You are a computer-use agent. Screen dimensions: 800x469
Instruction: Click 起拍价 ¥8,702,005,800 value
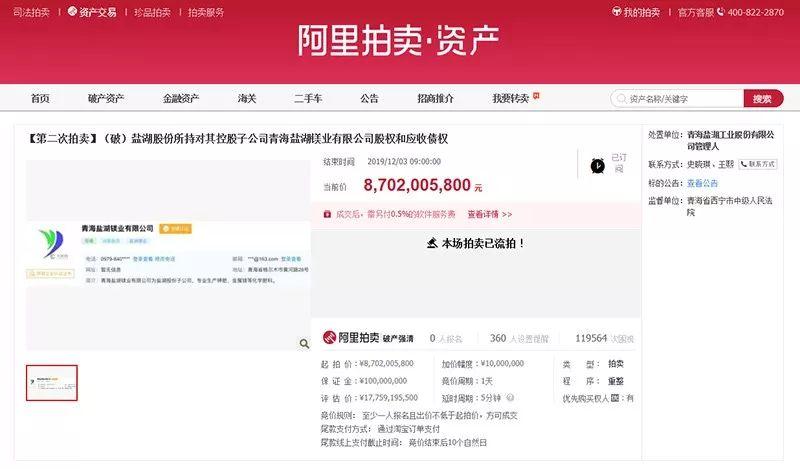(387, 363)
